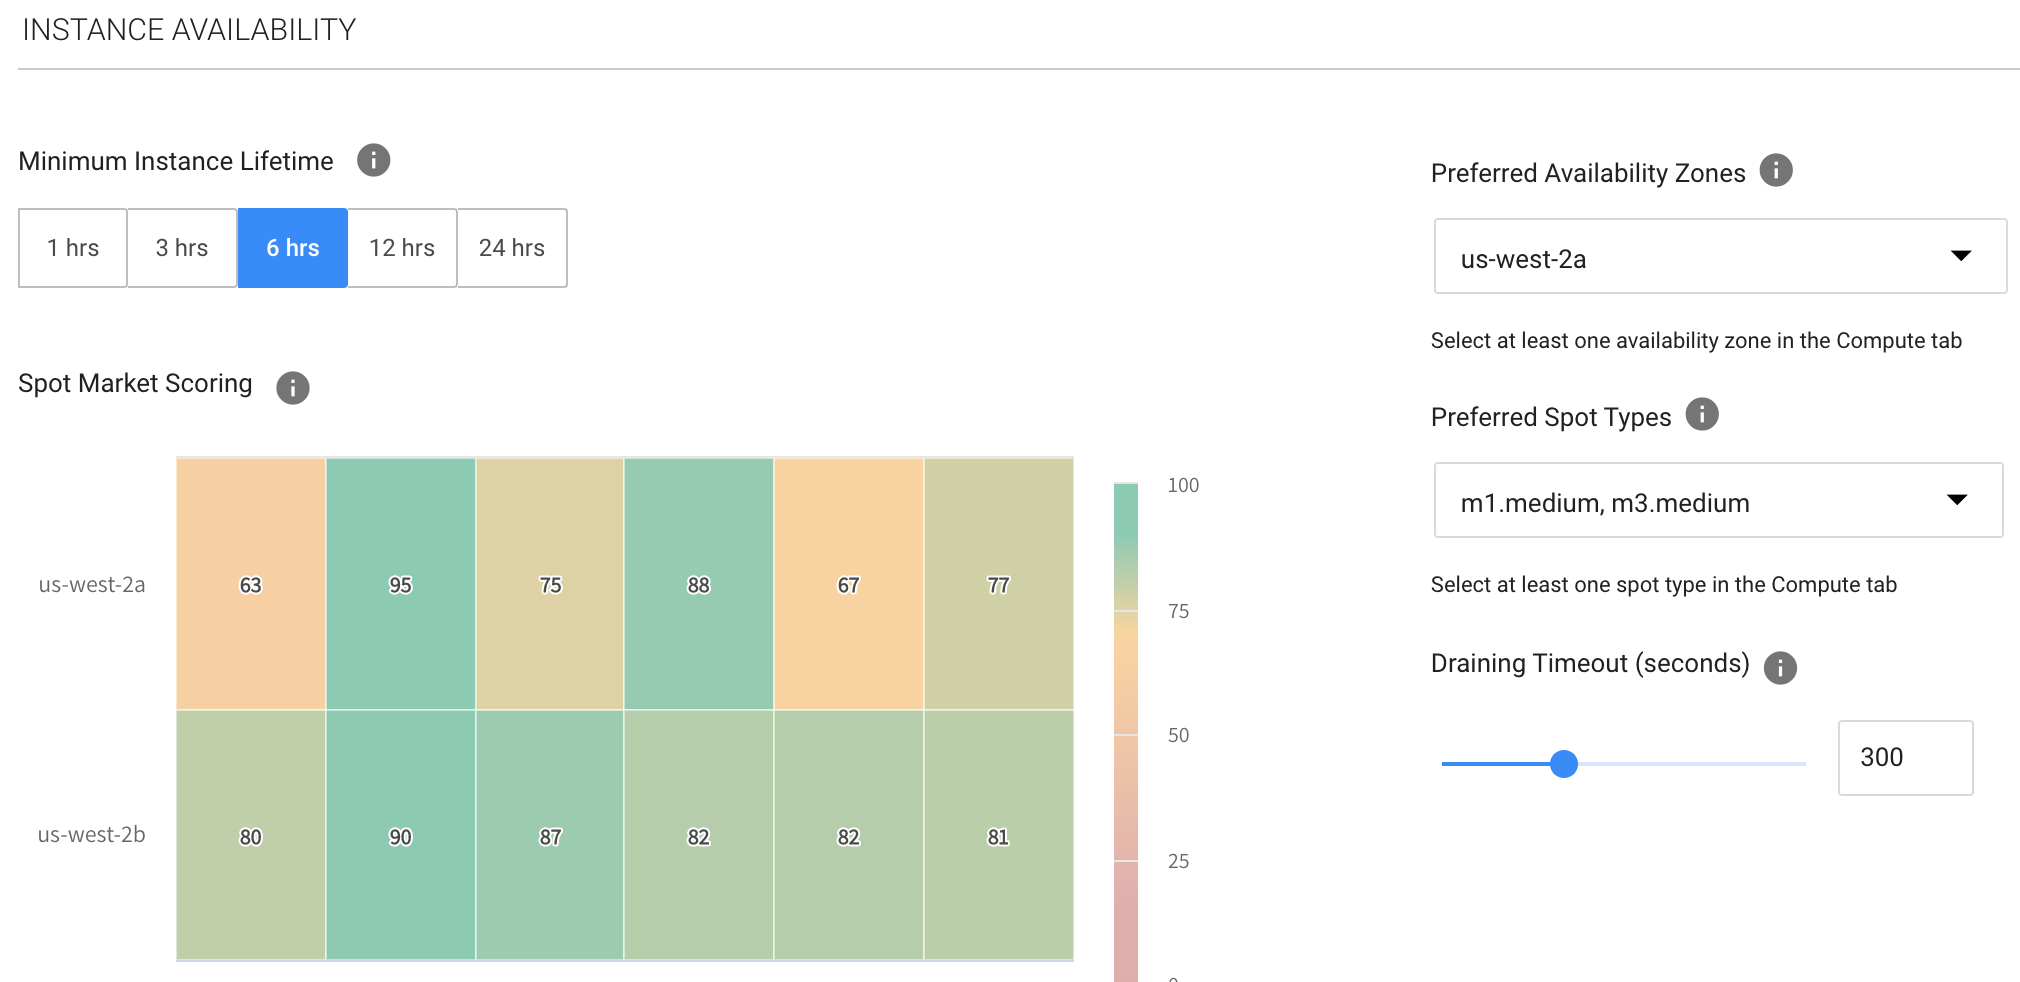The height and width of the screenshot is (982, 2020).
Task: Select heatmap cell scoring 67 for us-west-2a
Action: tap(848, 584)
